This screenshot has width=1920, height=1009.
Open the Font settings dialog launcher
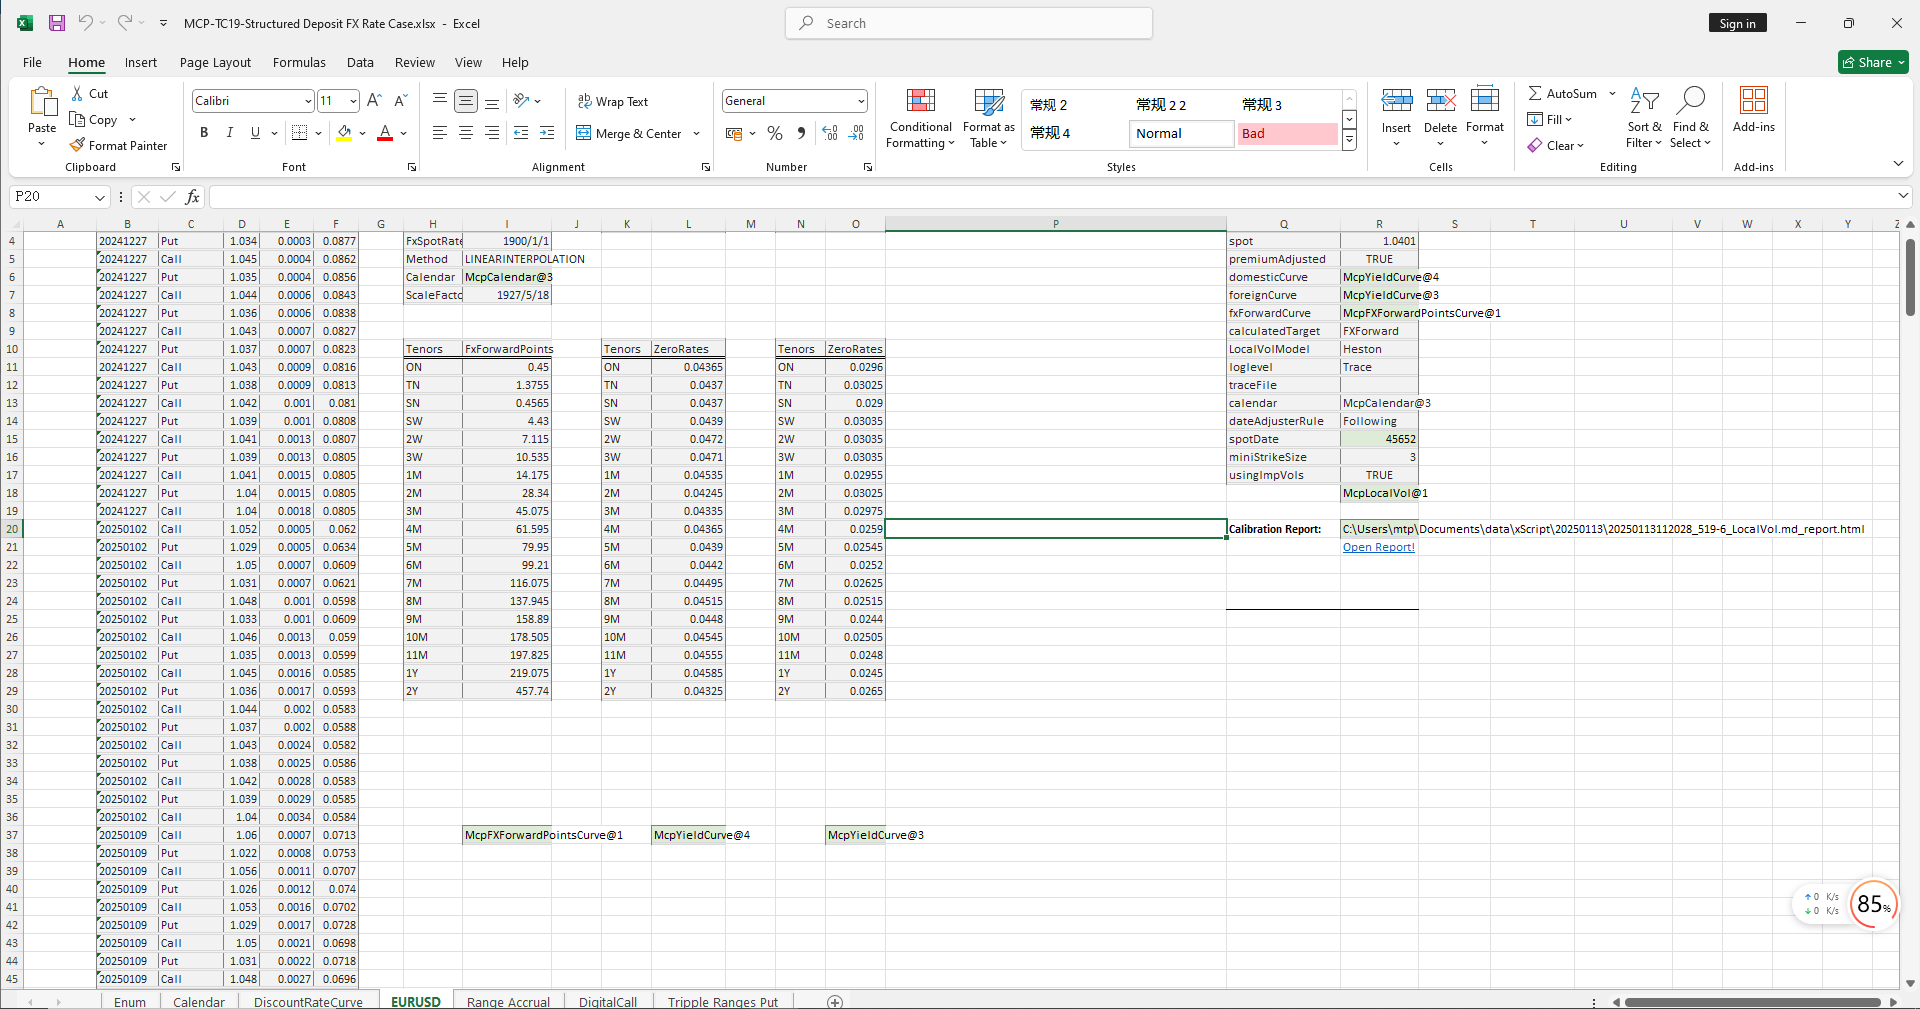pyautogui.click(x=412, y=167)
